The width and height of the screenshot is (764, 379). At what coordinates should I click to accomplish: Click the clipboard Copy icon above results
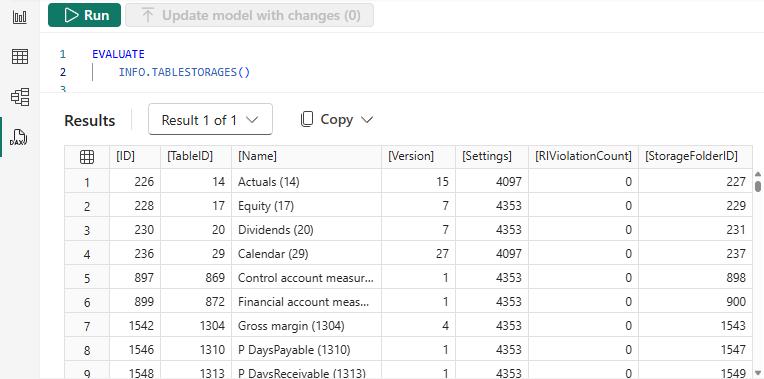[x=306, y=119]
